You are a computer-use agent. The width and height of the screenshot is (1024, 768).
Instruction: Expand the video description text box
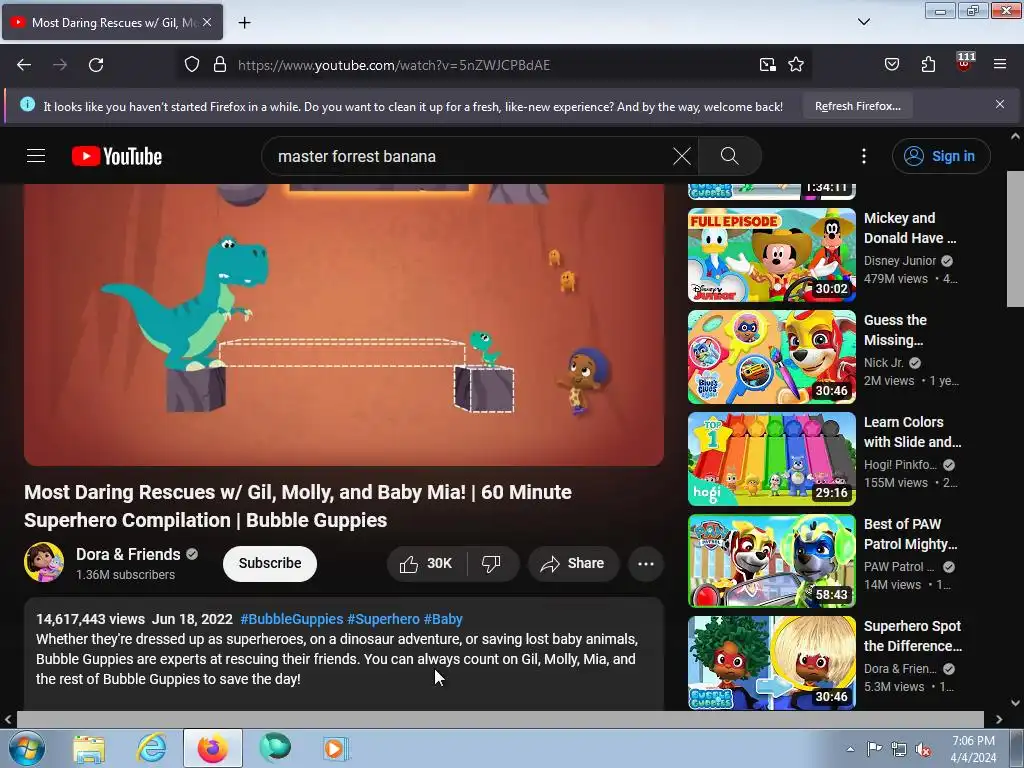pyautogui.click(x=344, y=654)
